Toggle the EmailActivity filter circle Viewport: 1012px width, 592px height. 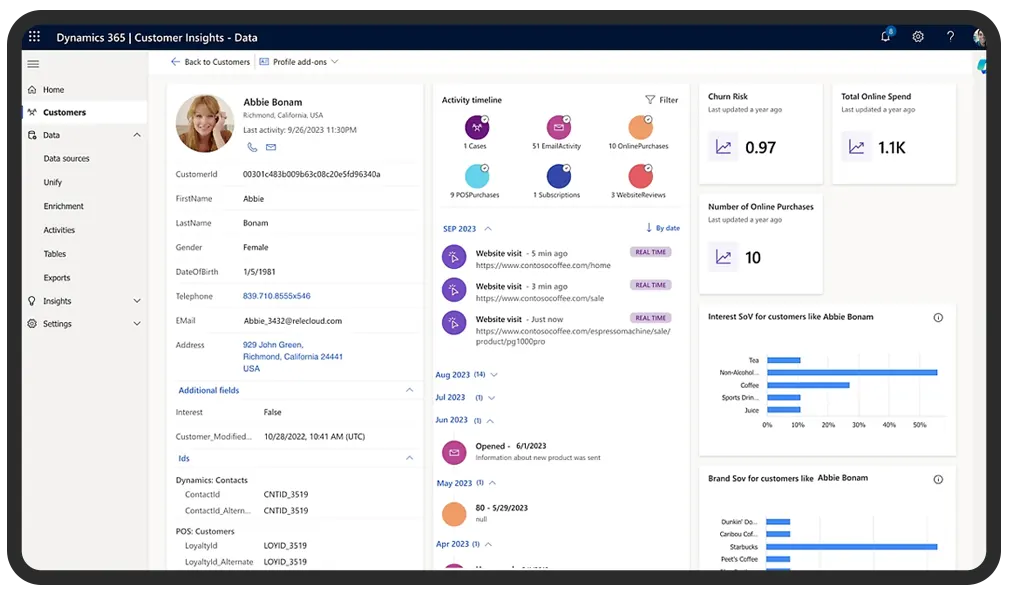558,127
